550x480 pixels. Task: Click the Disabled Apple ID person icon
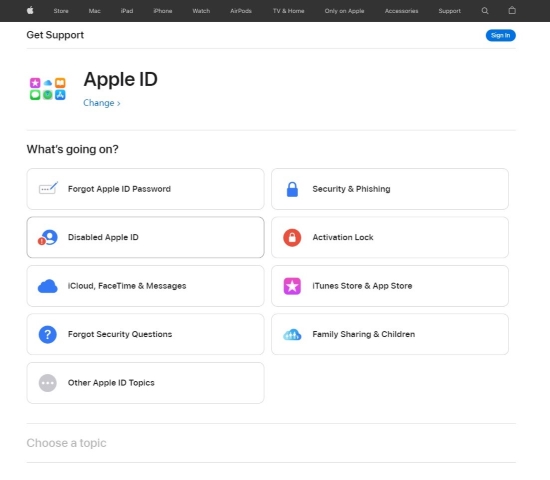(48, 237)
